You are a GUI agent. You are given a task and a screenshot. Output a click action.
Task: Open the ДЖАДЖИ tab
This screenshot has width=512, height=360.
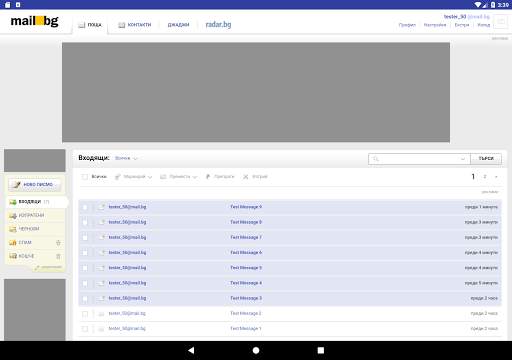pos(178,25)
